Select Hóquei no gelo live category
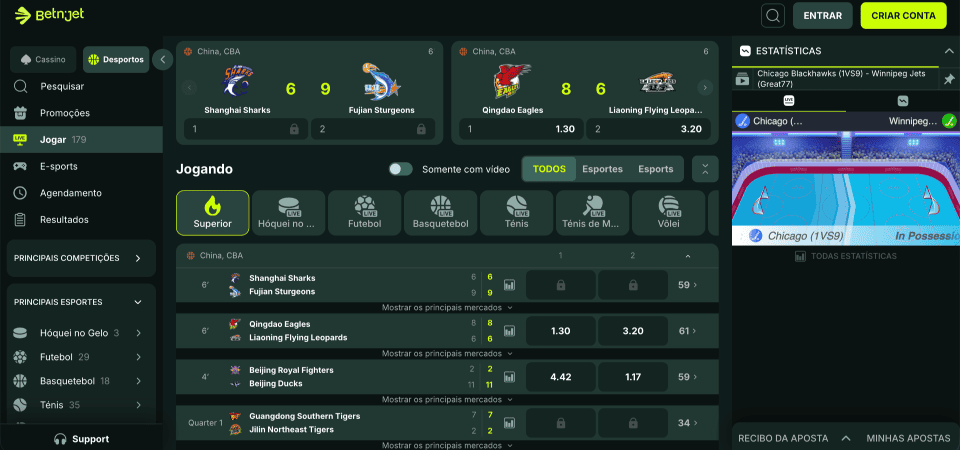Screen dimensions: 960x450 [x=288, y=213]
